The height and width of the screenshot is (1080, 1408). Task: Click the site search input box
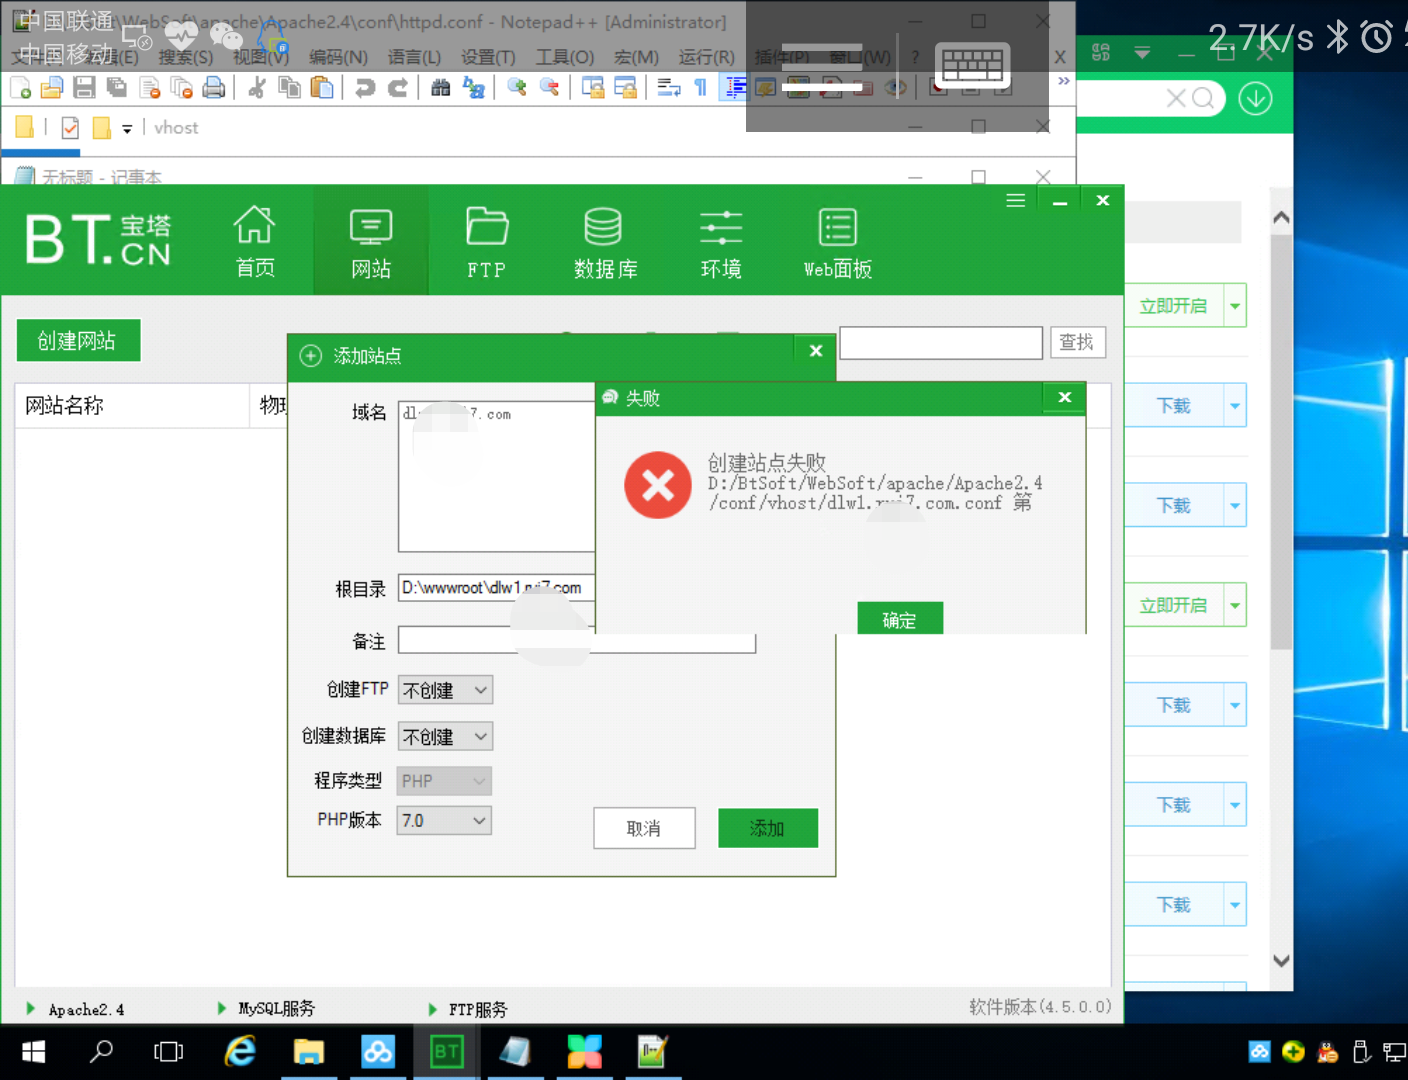pos(941,342)
